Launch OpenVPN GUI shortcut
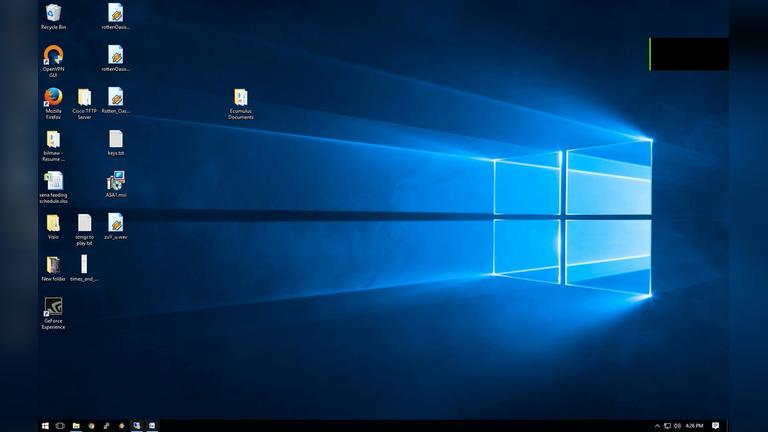 [53, 61]
